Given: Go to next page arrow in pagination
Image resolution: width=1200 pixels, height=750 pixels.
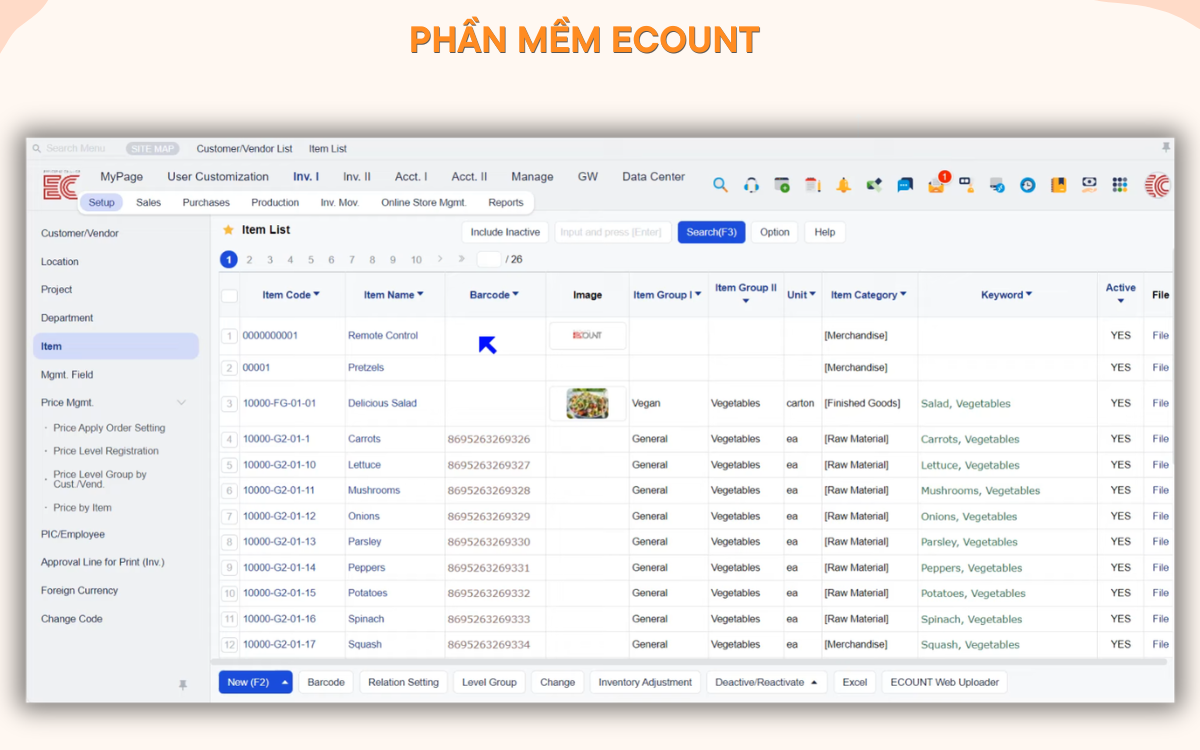Looking at the screenshot, I should [x=440, y=259].
